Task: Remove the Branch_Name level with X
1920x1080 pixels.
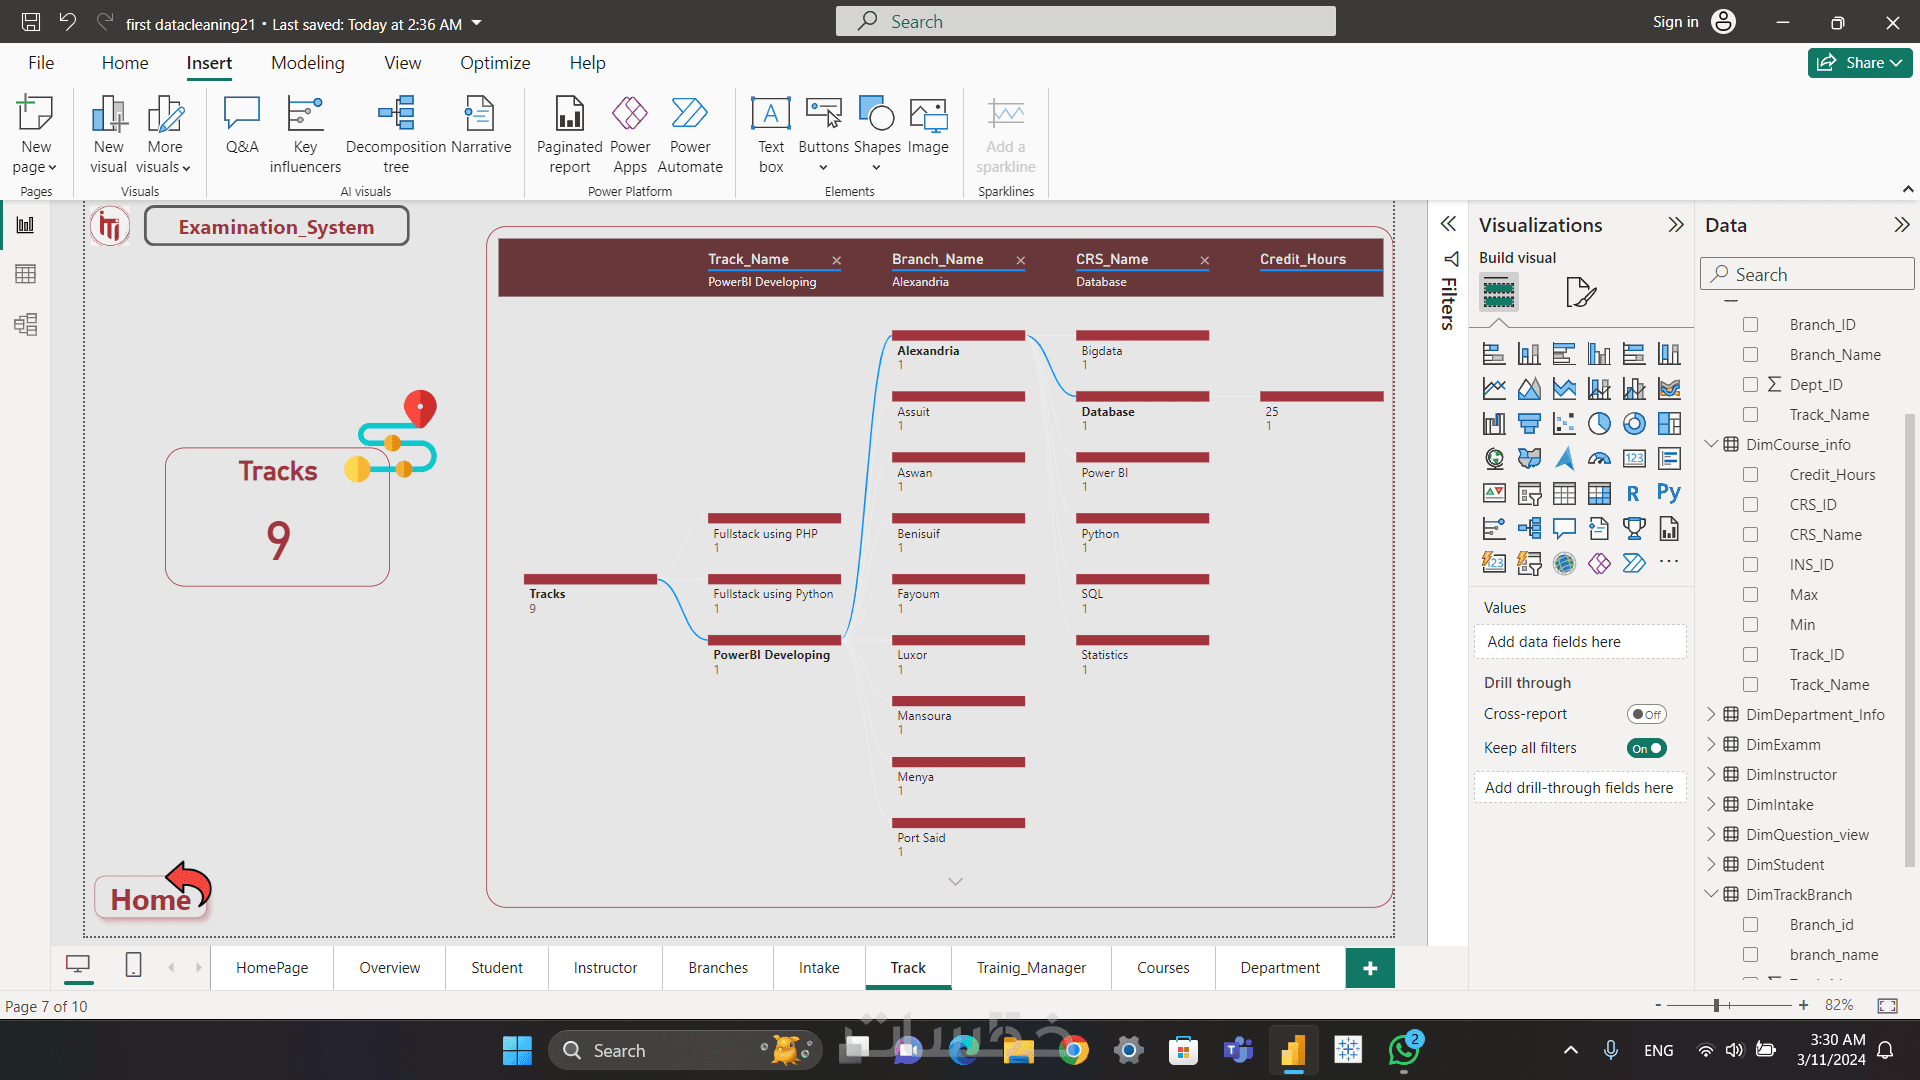Action: (x=1020, y=260)
